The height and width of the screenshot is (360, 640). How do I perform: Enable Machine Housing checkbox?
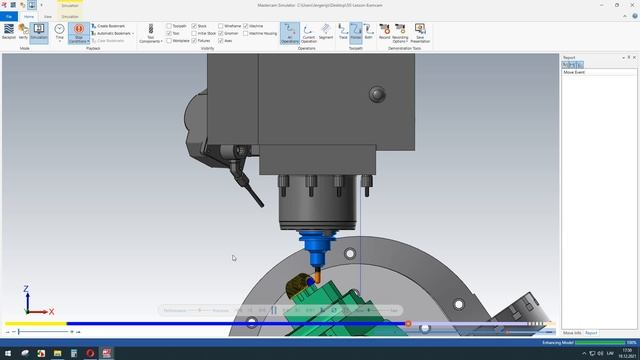pos(245,33)
